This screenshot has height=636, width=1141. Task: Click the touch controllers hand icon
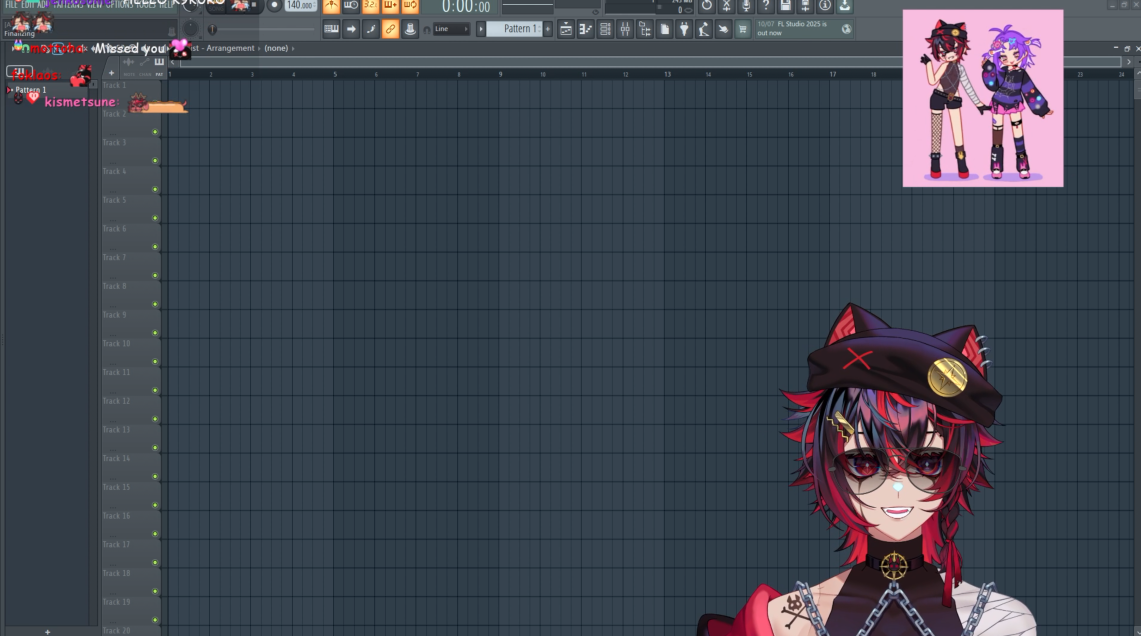(723, 29)
